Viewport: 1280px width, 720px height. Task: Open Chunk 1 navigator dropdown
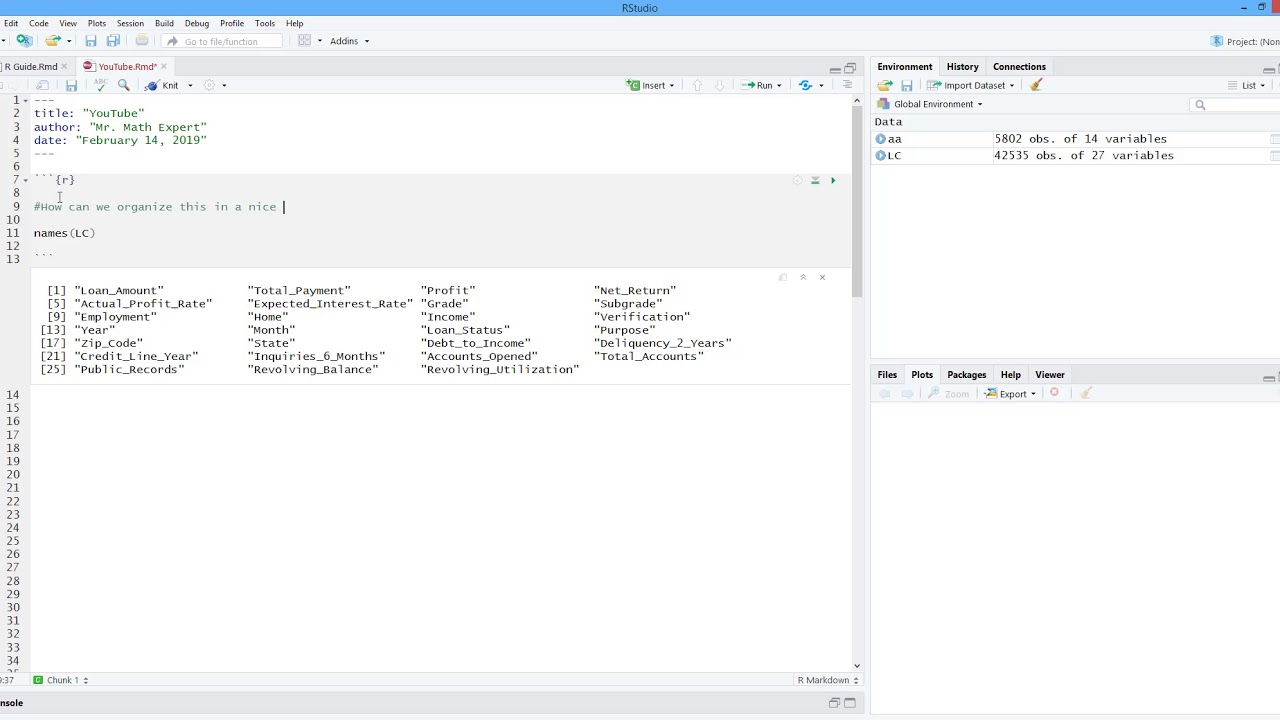tap(61, 680)
